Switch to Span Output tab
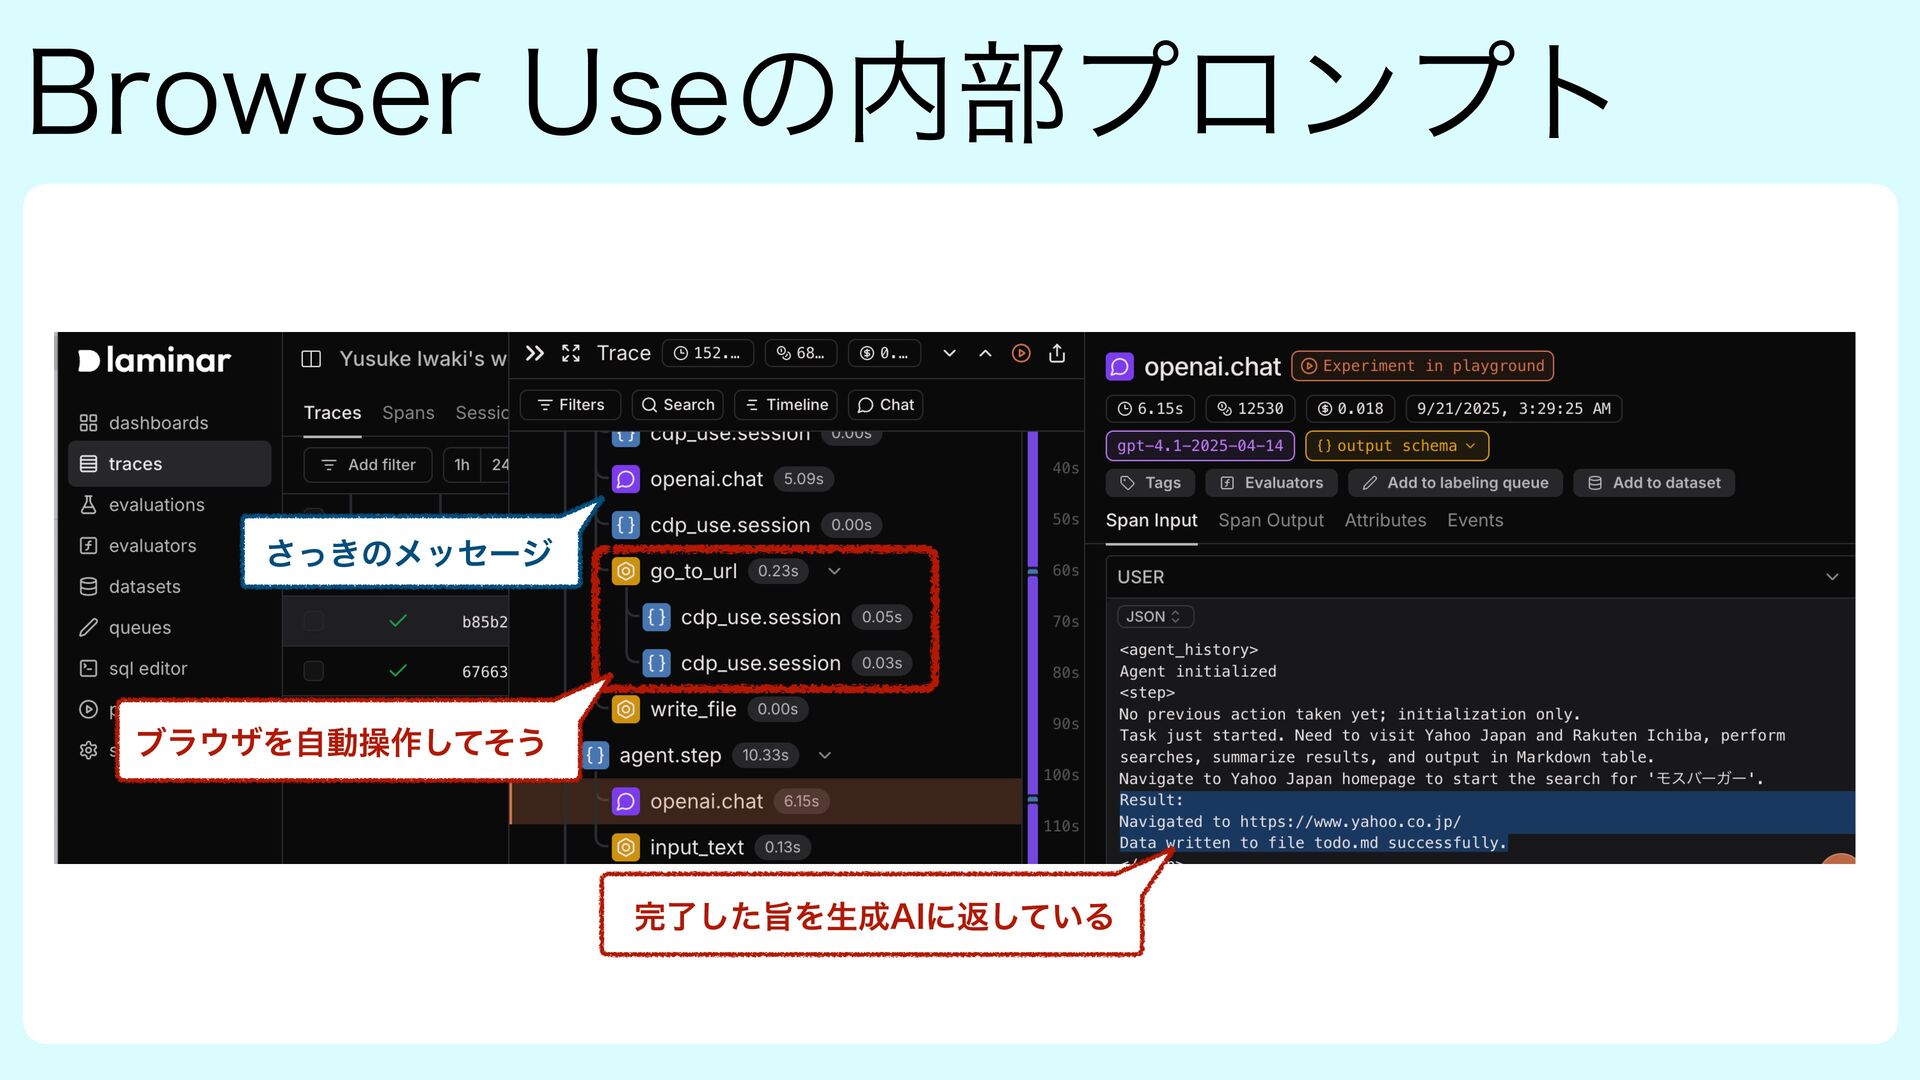Viewport: 1920px width, 1080px height. tap(1271, 521)
